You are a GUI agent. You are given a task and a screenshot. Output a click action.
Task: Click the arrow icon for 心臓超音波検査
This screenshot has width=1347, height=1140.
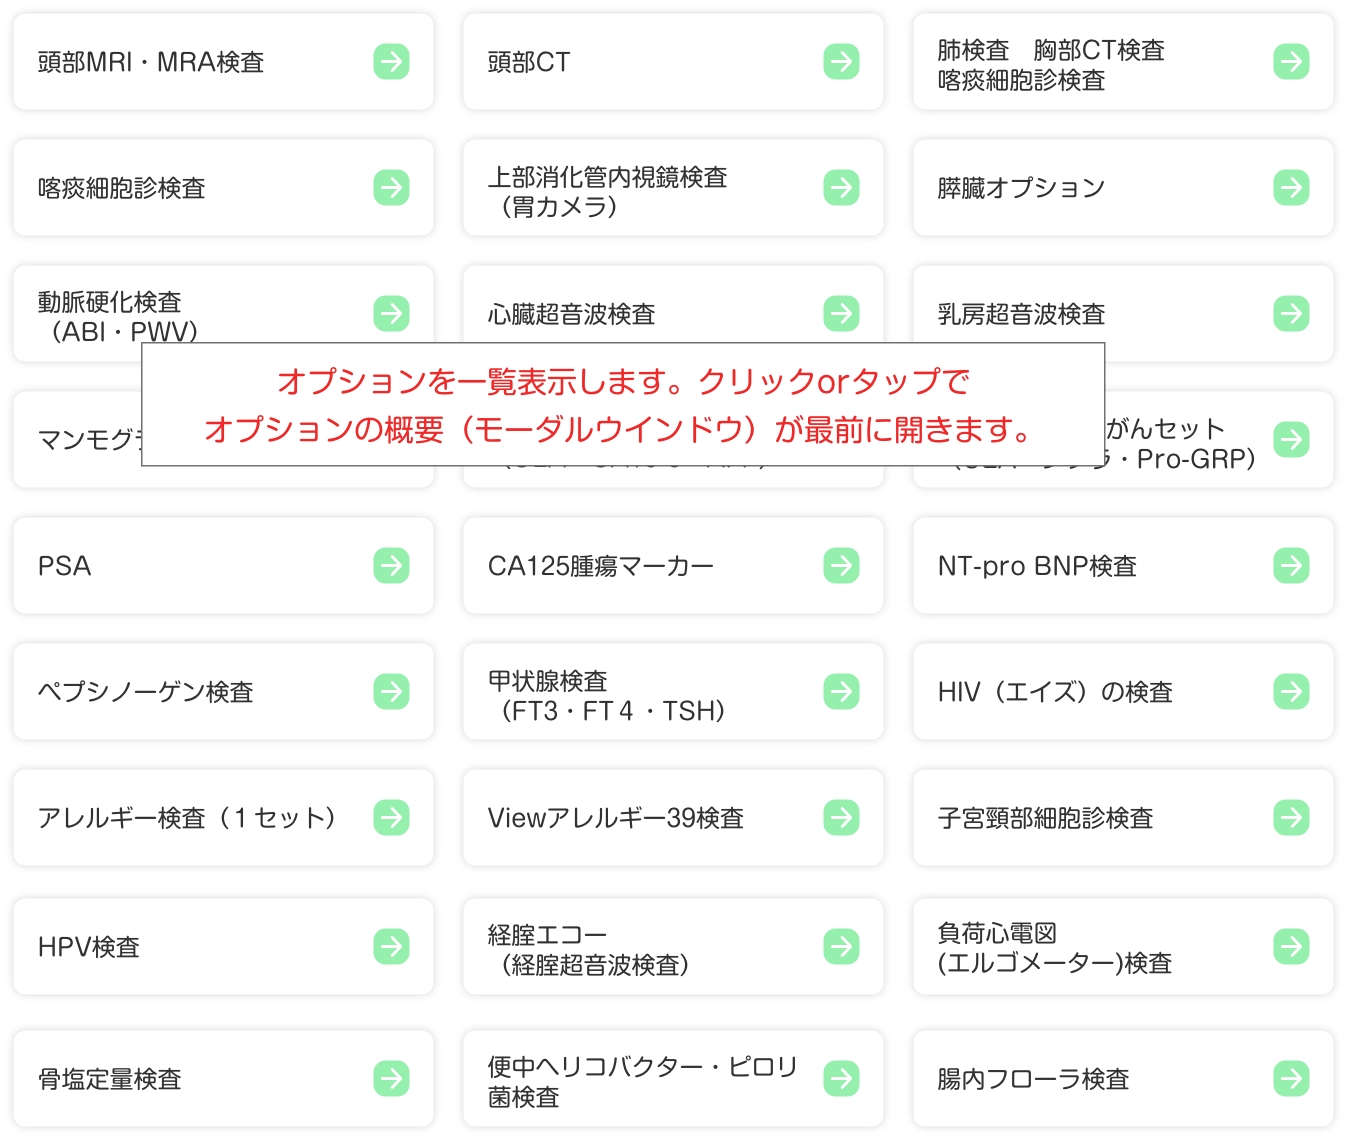(841, 314)
